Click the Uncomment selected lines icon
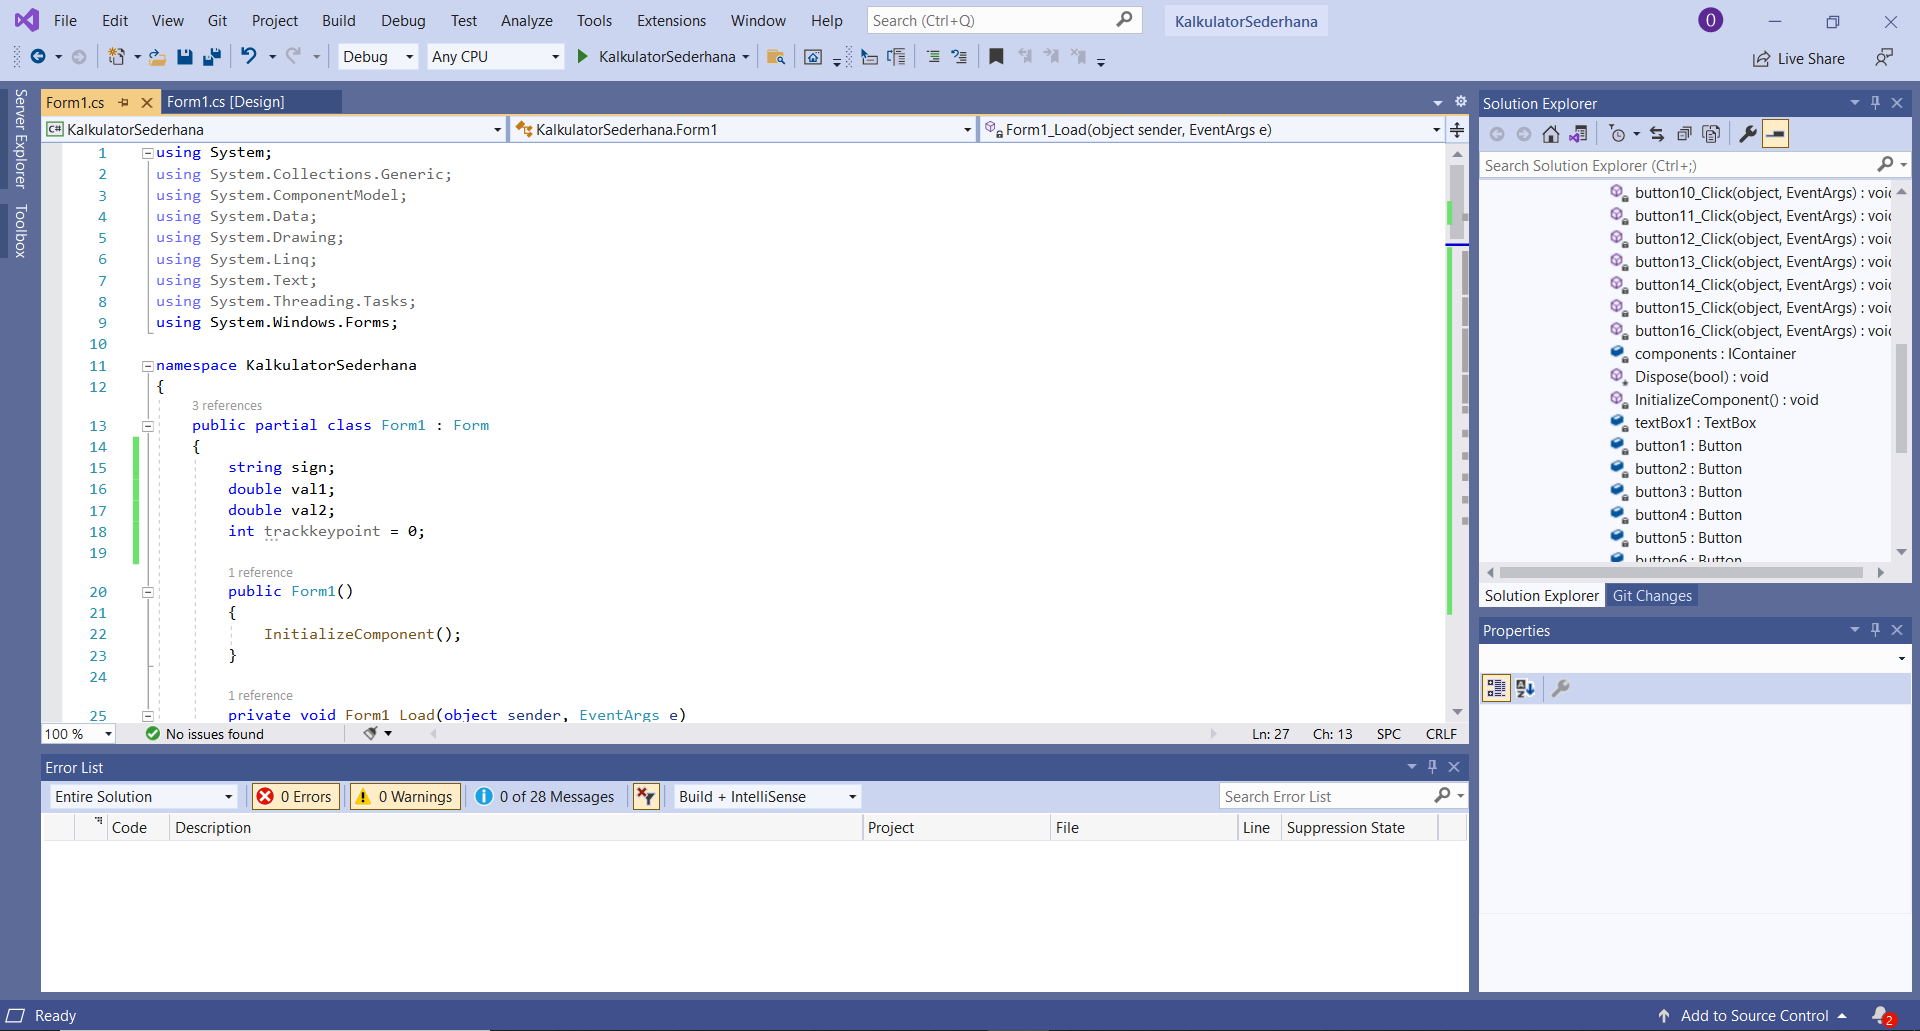 click(x=959, y=57)
